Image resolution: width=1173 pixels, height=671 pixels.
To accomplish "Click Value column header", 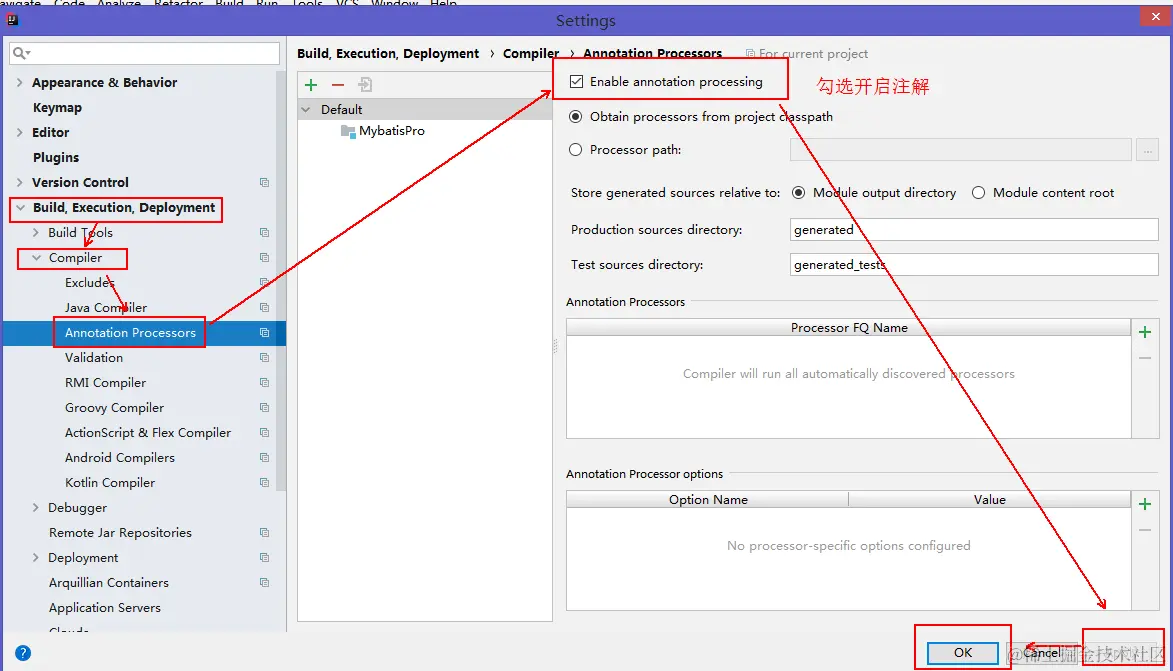I will point(990,500).
